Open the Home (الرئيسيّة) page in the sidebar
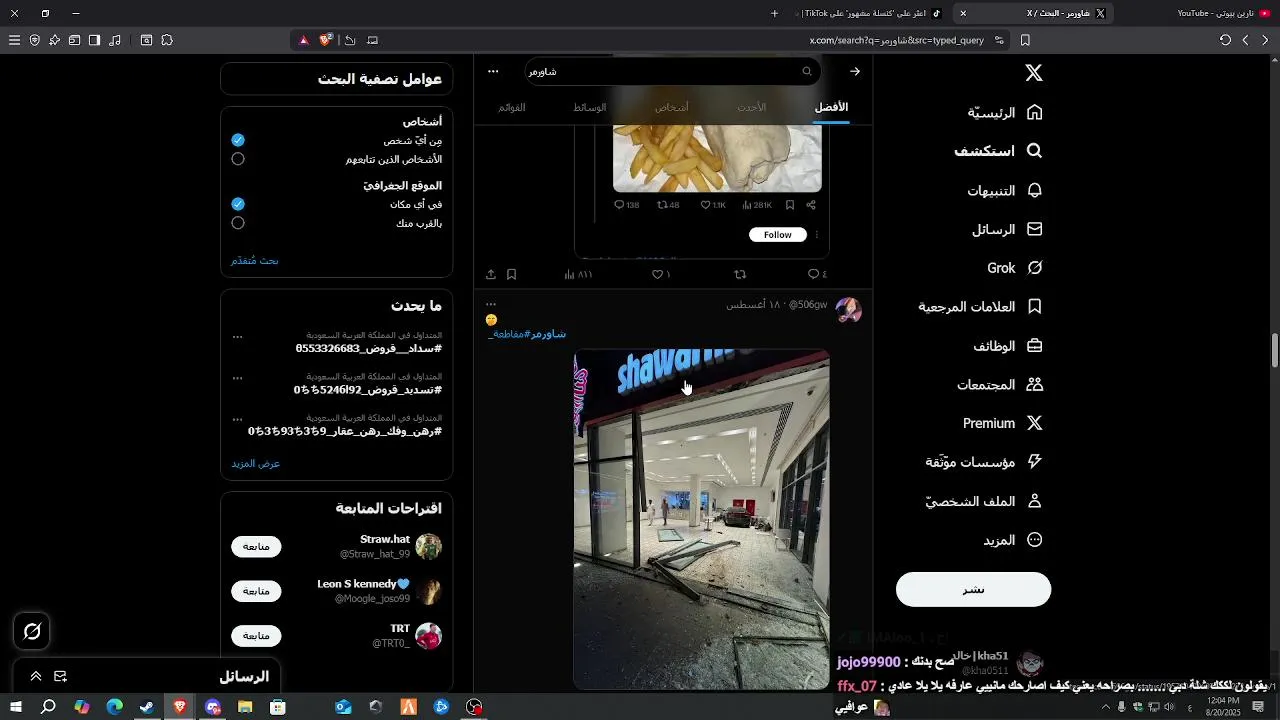The image size is (1280, 720). (x=1005, y=113)
